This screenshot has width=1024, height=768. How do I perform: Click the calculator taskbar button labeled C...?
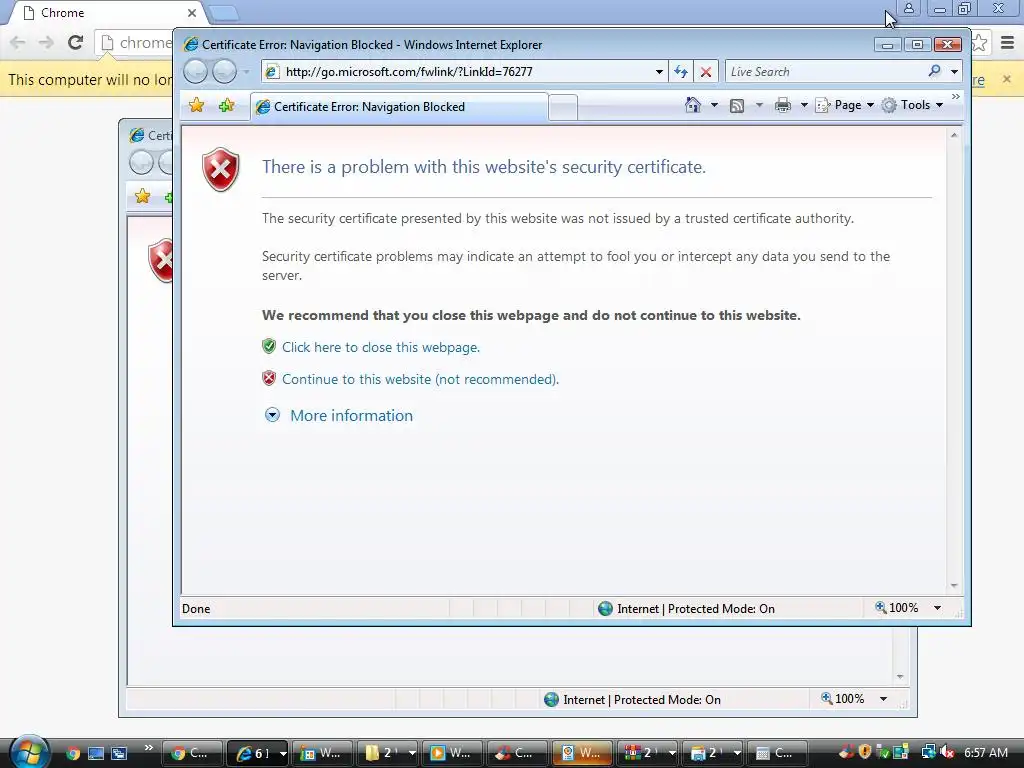777,753
